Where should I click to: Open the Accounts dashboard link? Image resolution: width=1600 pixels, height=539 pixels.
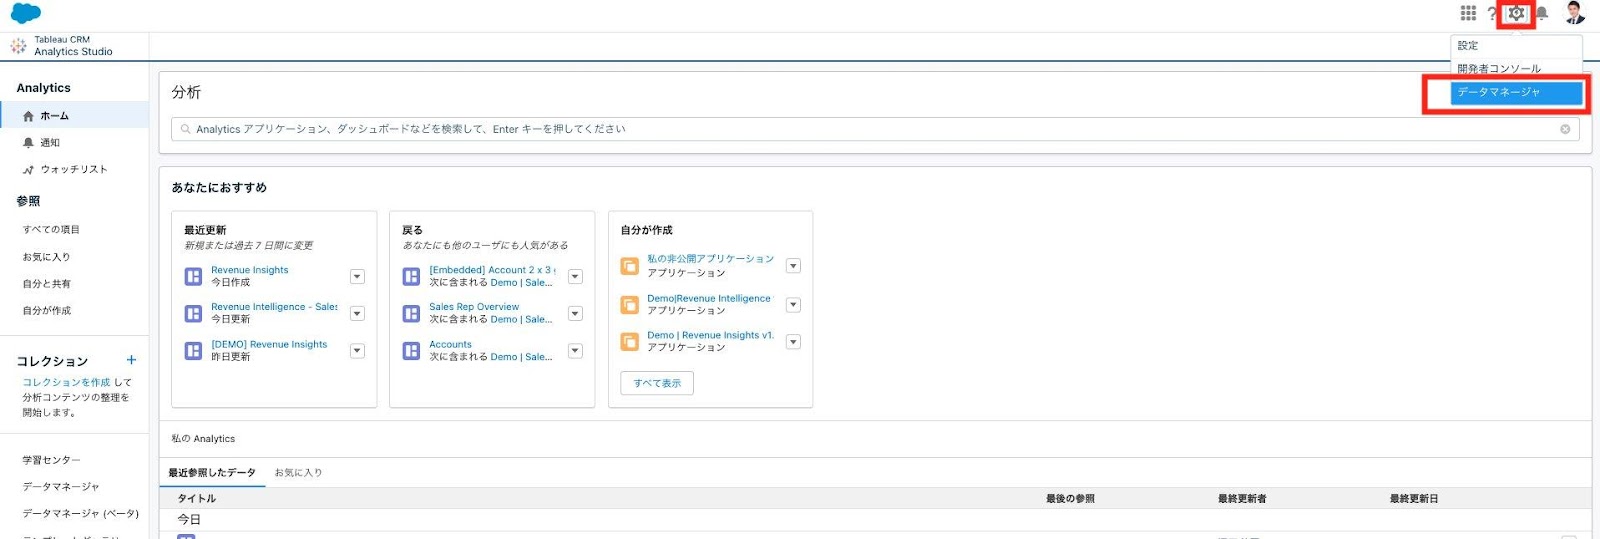click(x=450, y=344)
